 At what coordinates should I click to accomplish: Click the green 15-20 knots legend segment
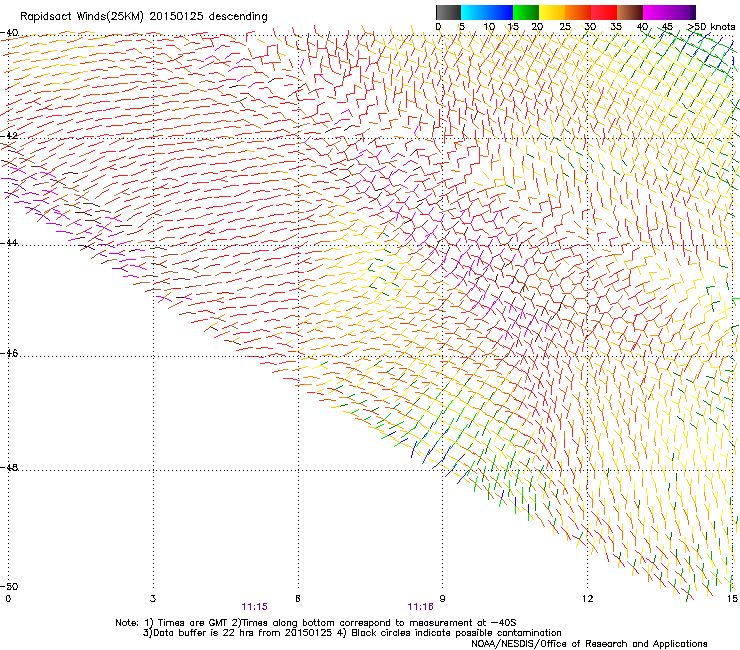click(526, 12)
